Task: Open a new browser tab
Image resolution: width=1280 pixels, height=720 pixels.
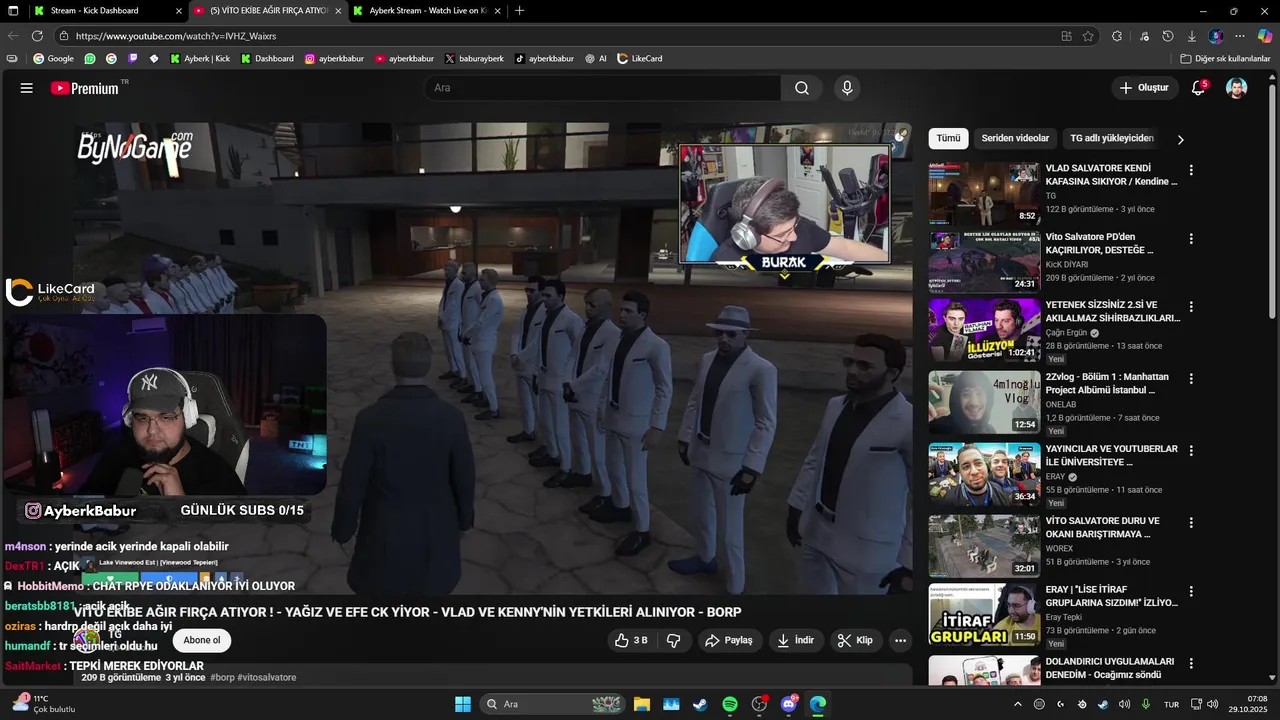Action: 519,11
